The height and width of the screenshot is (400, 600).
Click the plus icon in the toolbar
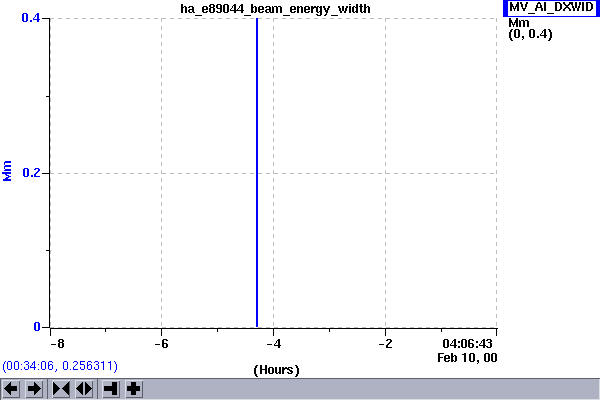pyautogui.click(x=133, y=388)
